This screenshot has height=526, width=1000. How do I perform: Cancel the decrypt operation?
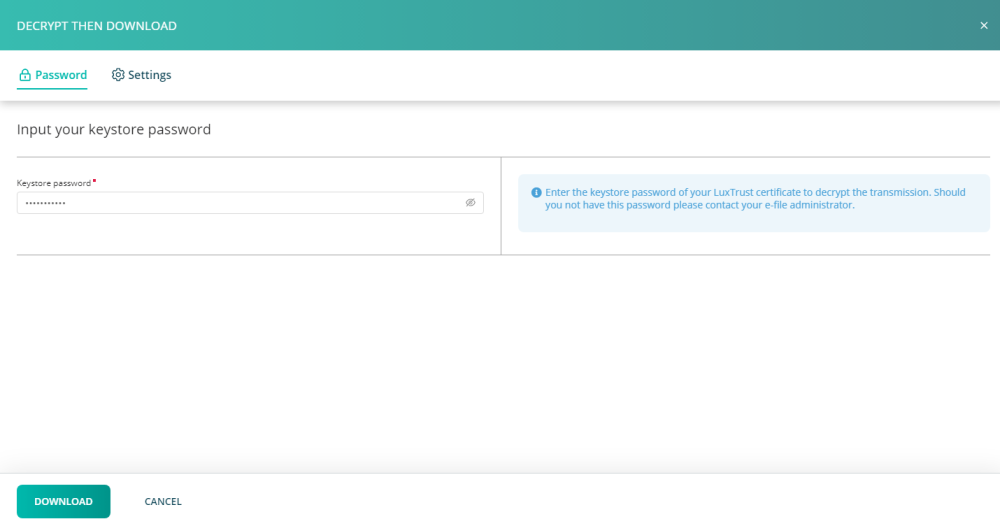(x=163, y=502)
